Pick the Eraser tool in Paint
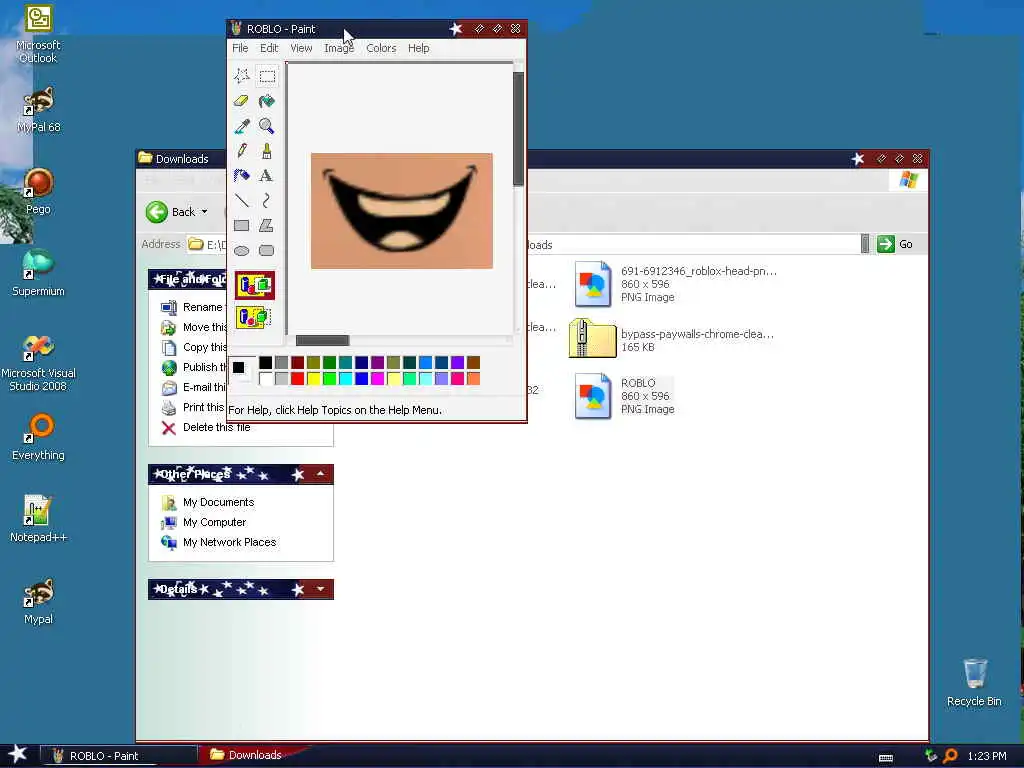Screen dimensions: 1024x768 click(x=242, y=101)
